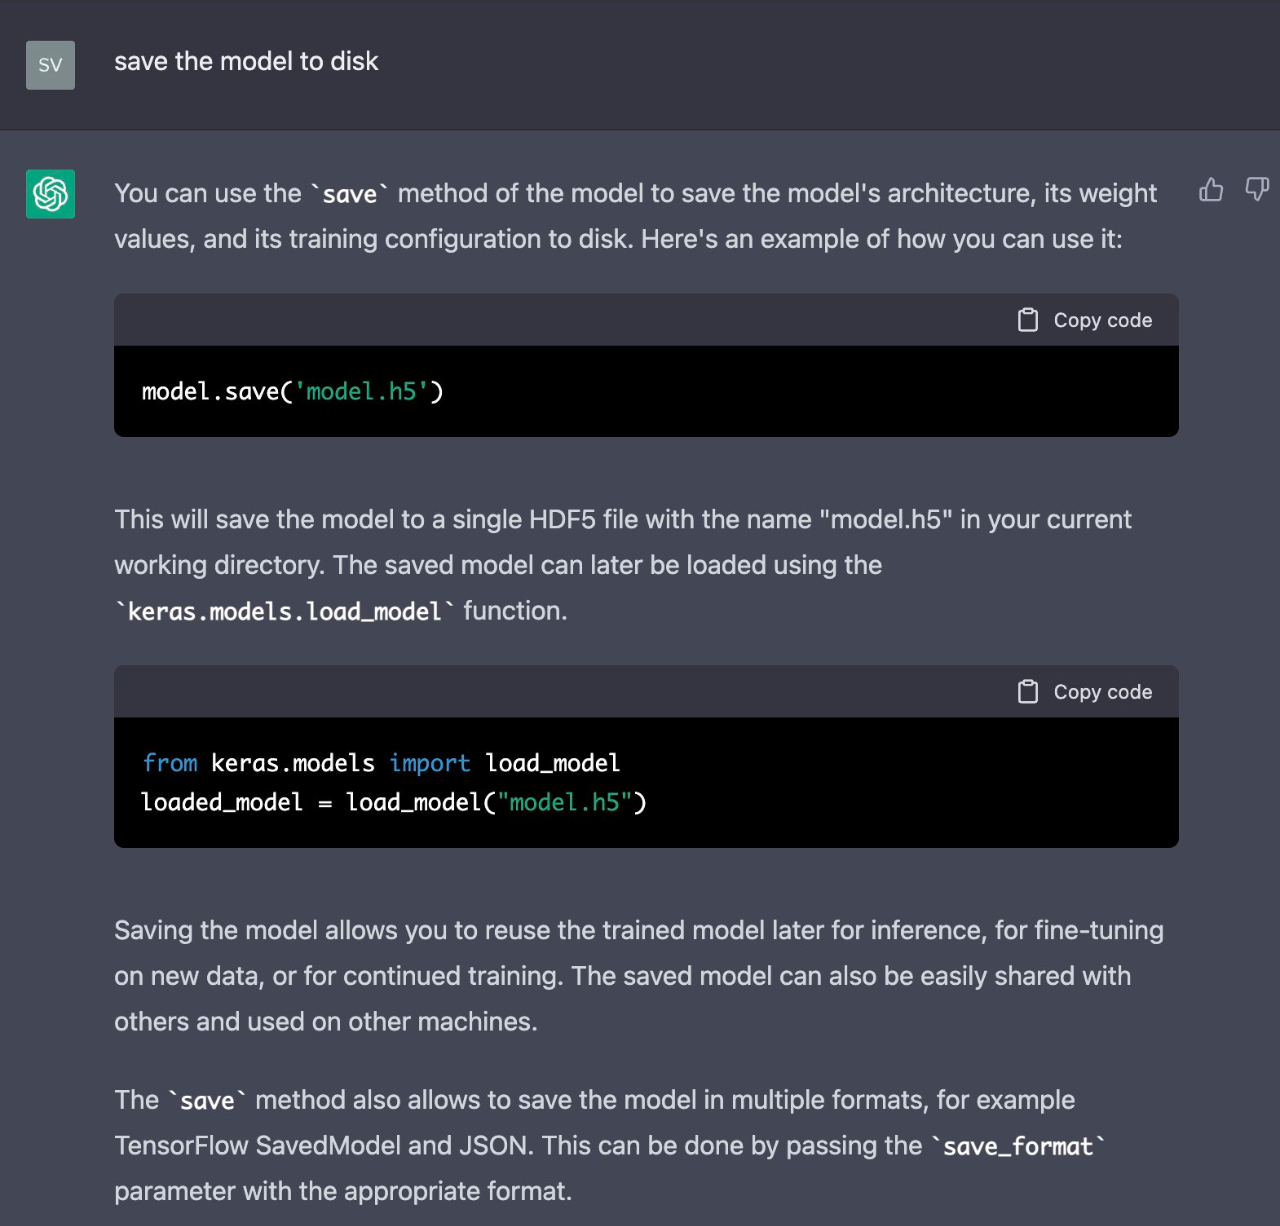Click clipboard icon above model.save code
The width and height of the screenshot is (1280, 1226).
(1028, 320)
